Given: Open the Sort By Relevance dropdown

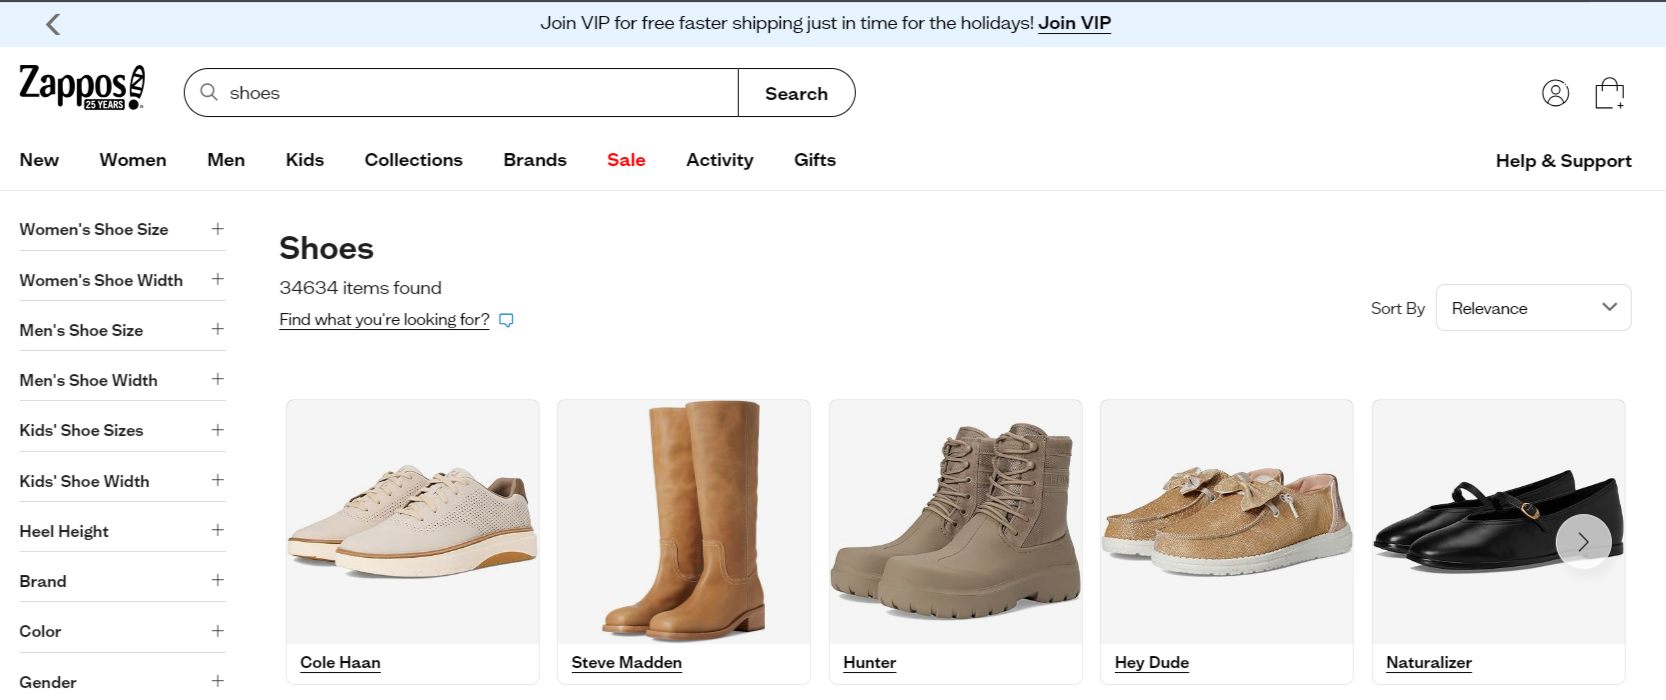Looking at the screenshot, I should point(1533,308).
